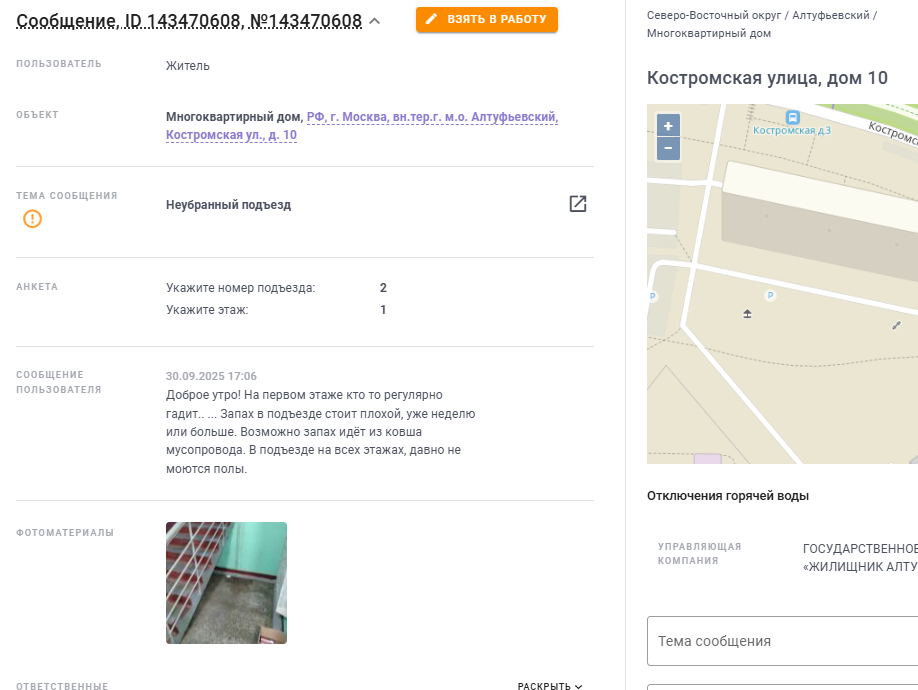918x690 pixels.
Task: Click the Тема сообщения input field
Action: (x=782, y=641)
